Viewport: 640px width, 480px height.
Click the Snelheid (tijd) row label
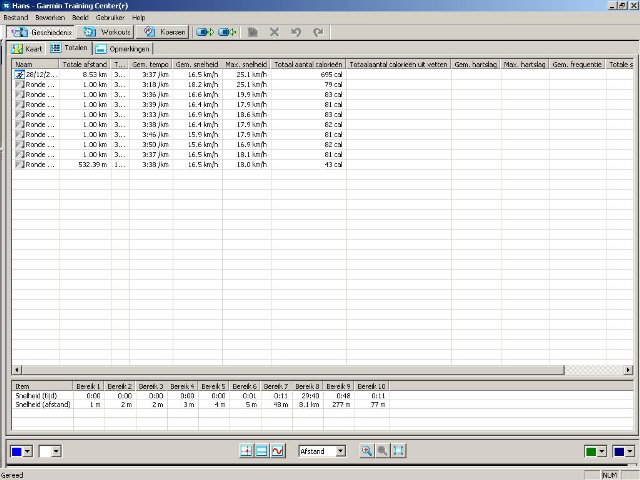point(36,396)
